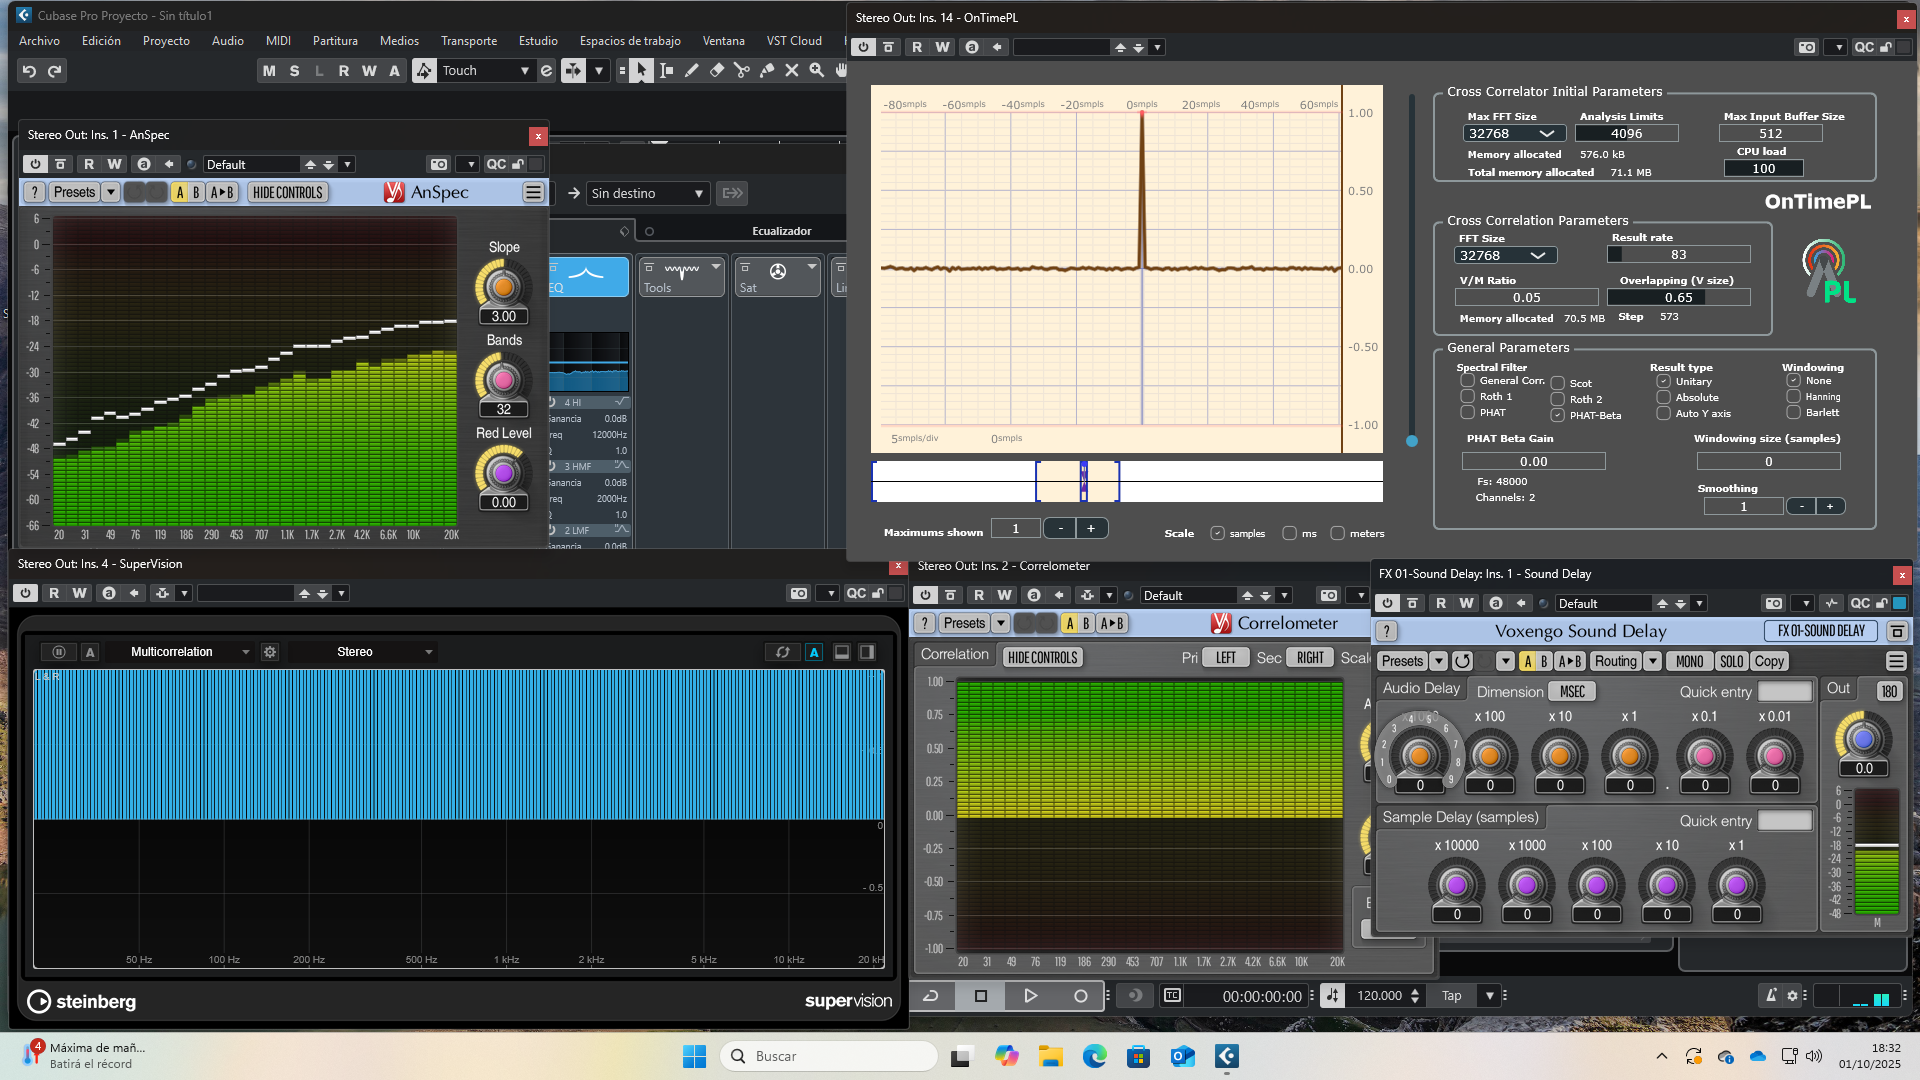1920x1080 pixels.
Task: Select Hanning windowing option
Action: (1793, 397)
